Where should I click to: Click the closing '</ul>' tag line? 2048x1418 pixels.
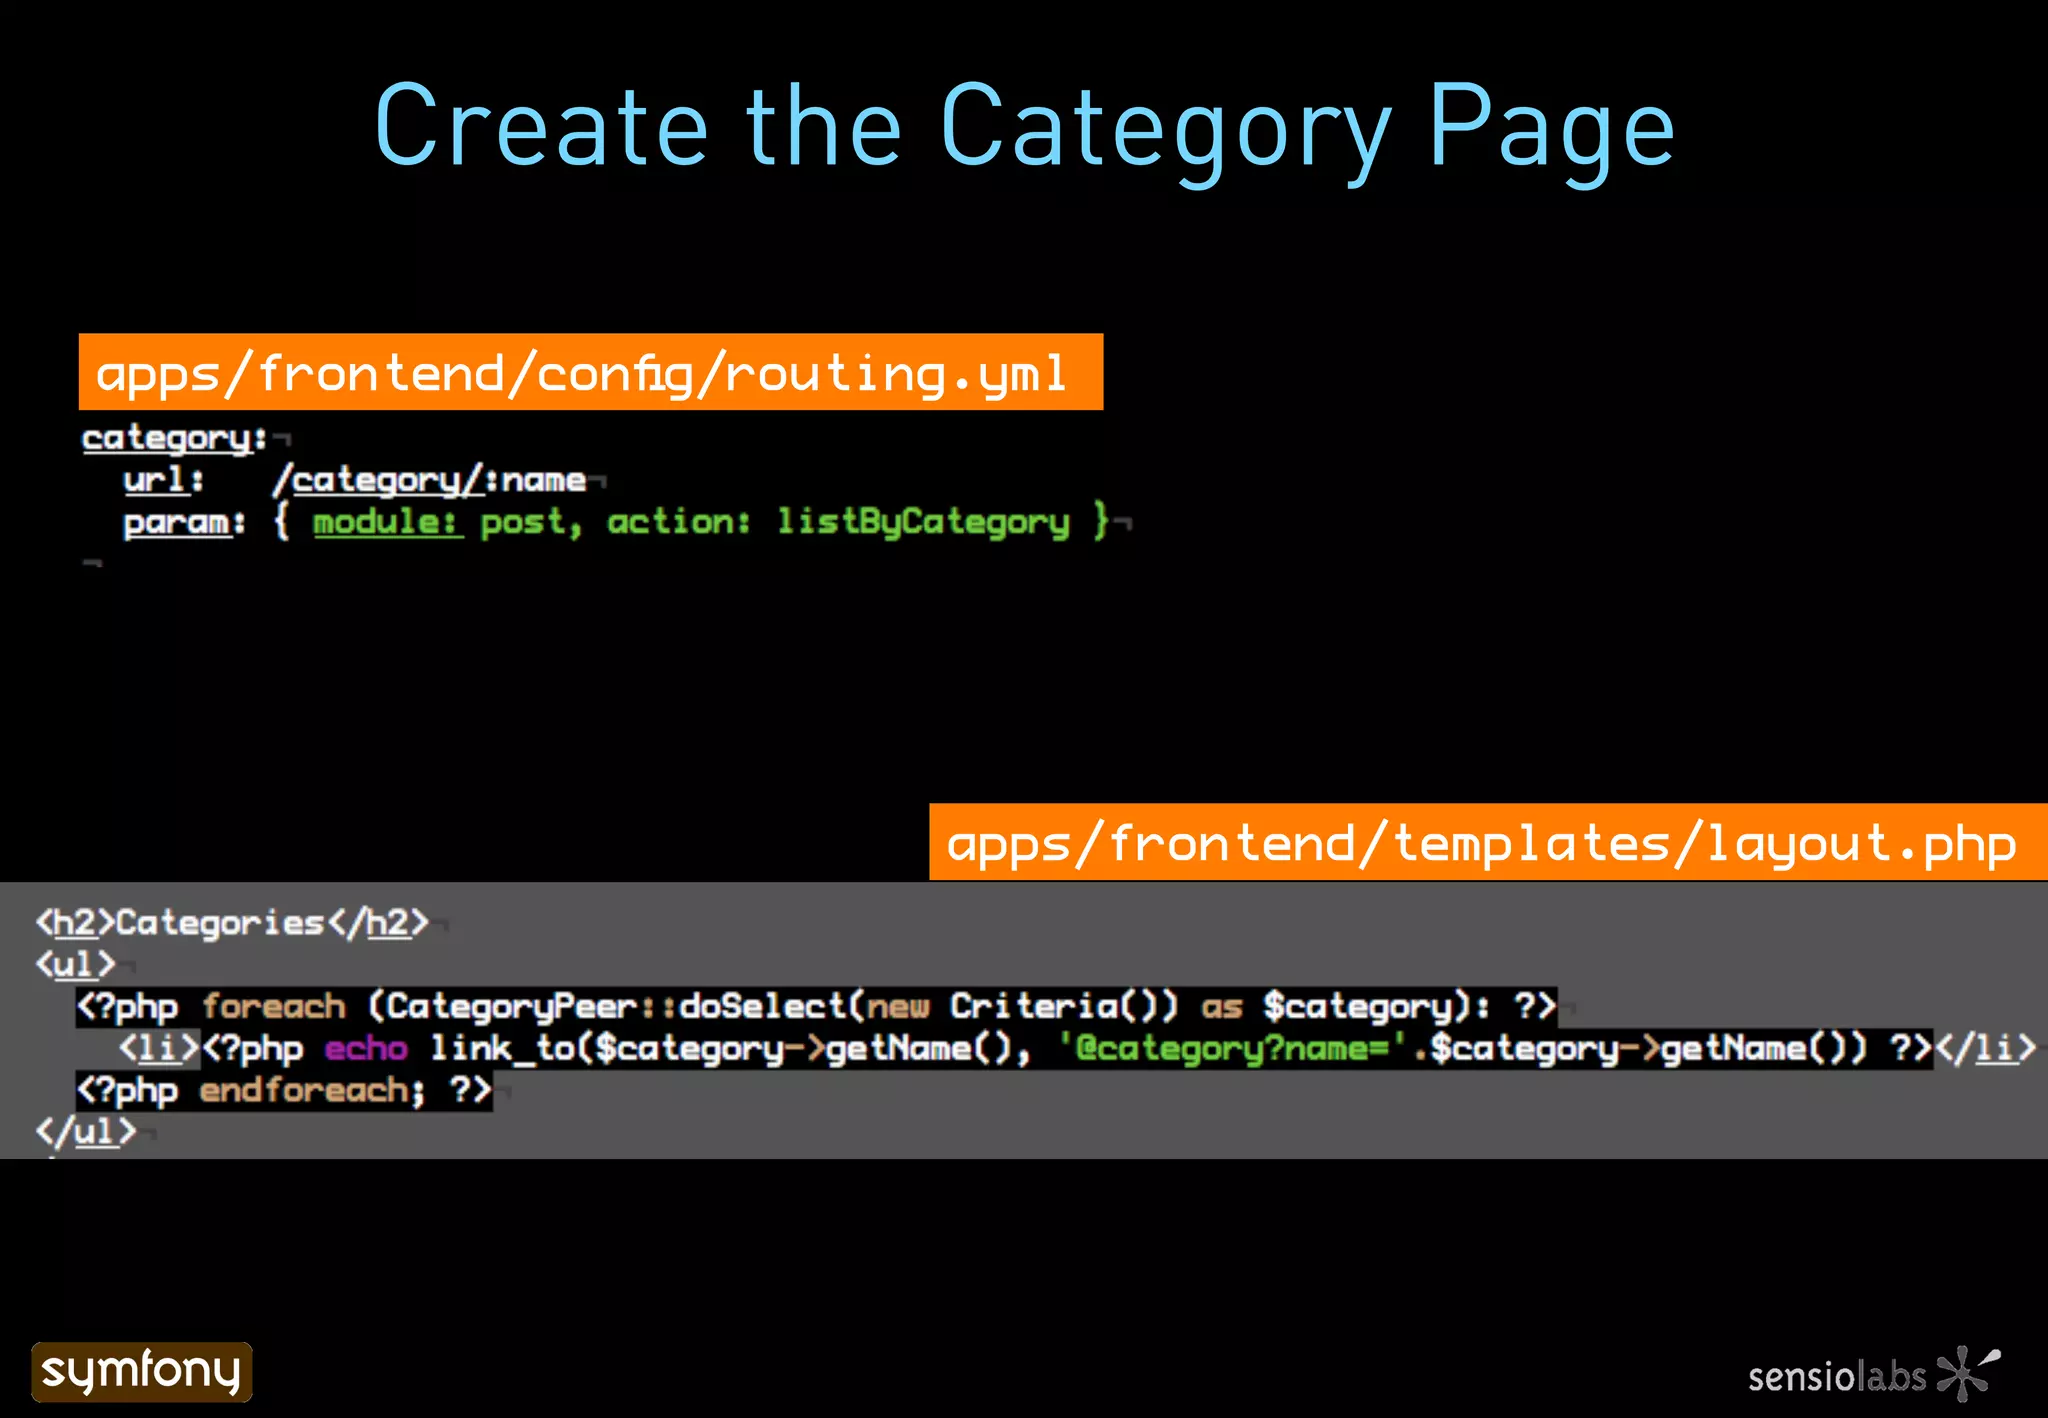(x=85, y=1132)
